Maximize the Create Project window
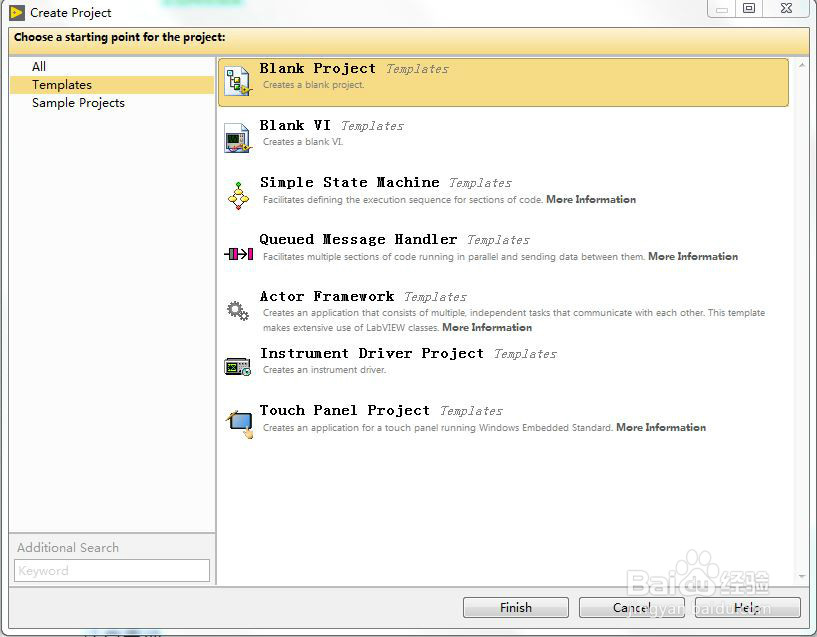The image size is (817, 637). pos(749,8)
